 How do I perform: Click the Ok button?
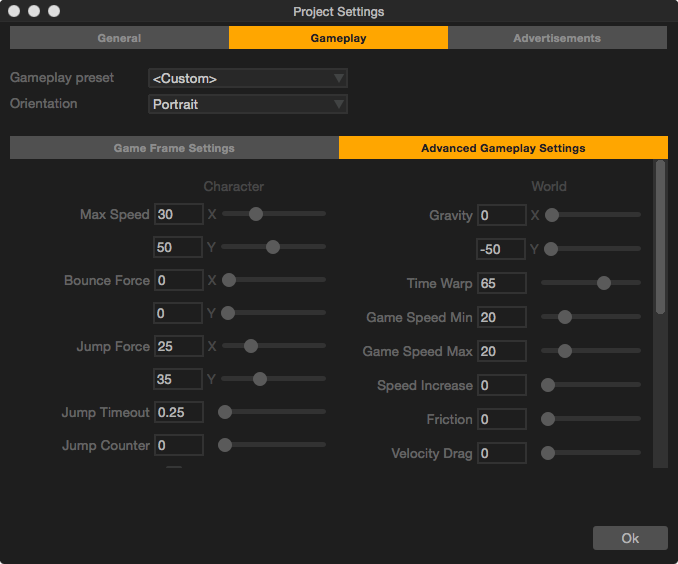pos(630,538)
